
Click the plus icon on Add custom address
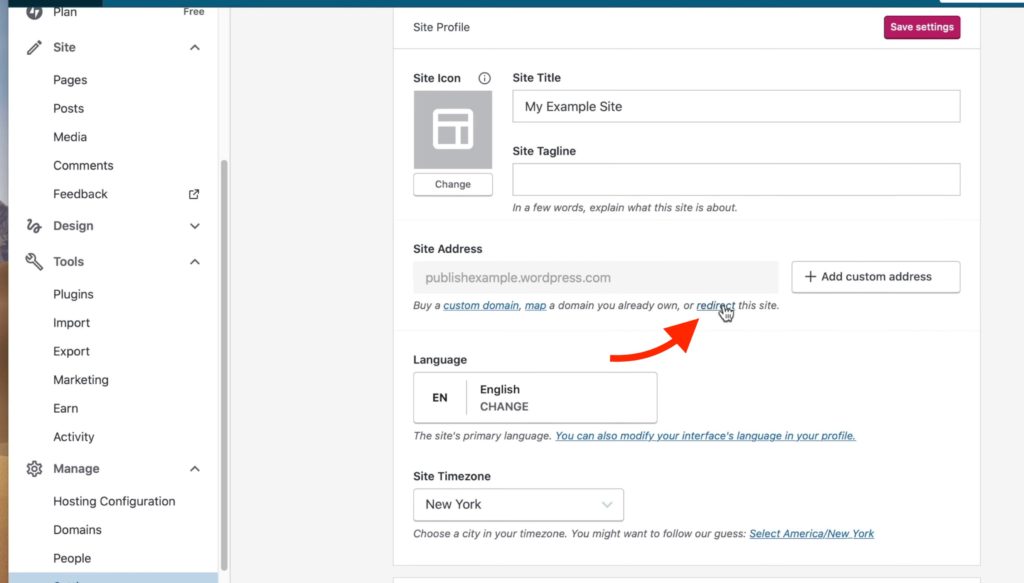(810, 277)
